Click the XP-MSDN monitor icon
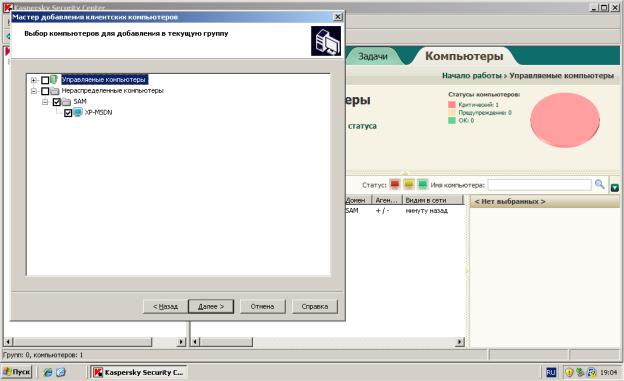624x381 pixels. tap(78, 112)
